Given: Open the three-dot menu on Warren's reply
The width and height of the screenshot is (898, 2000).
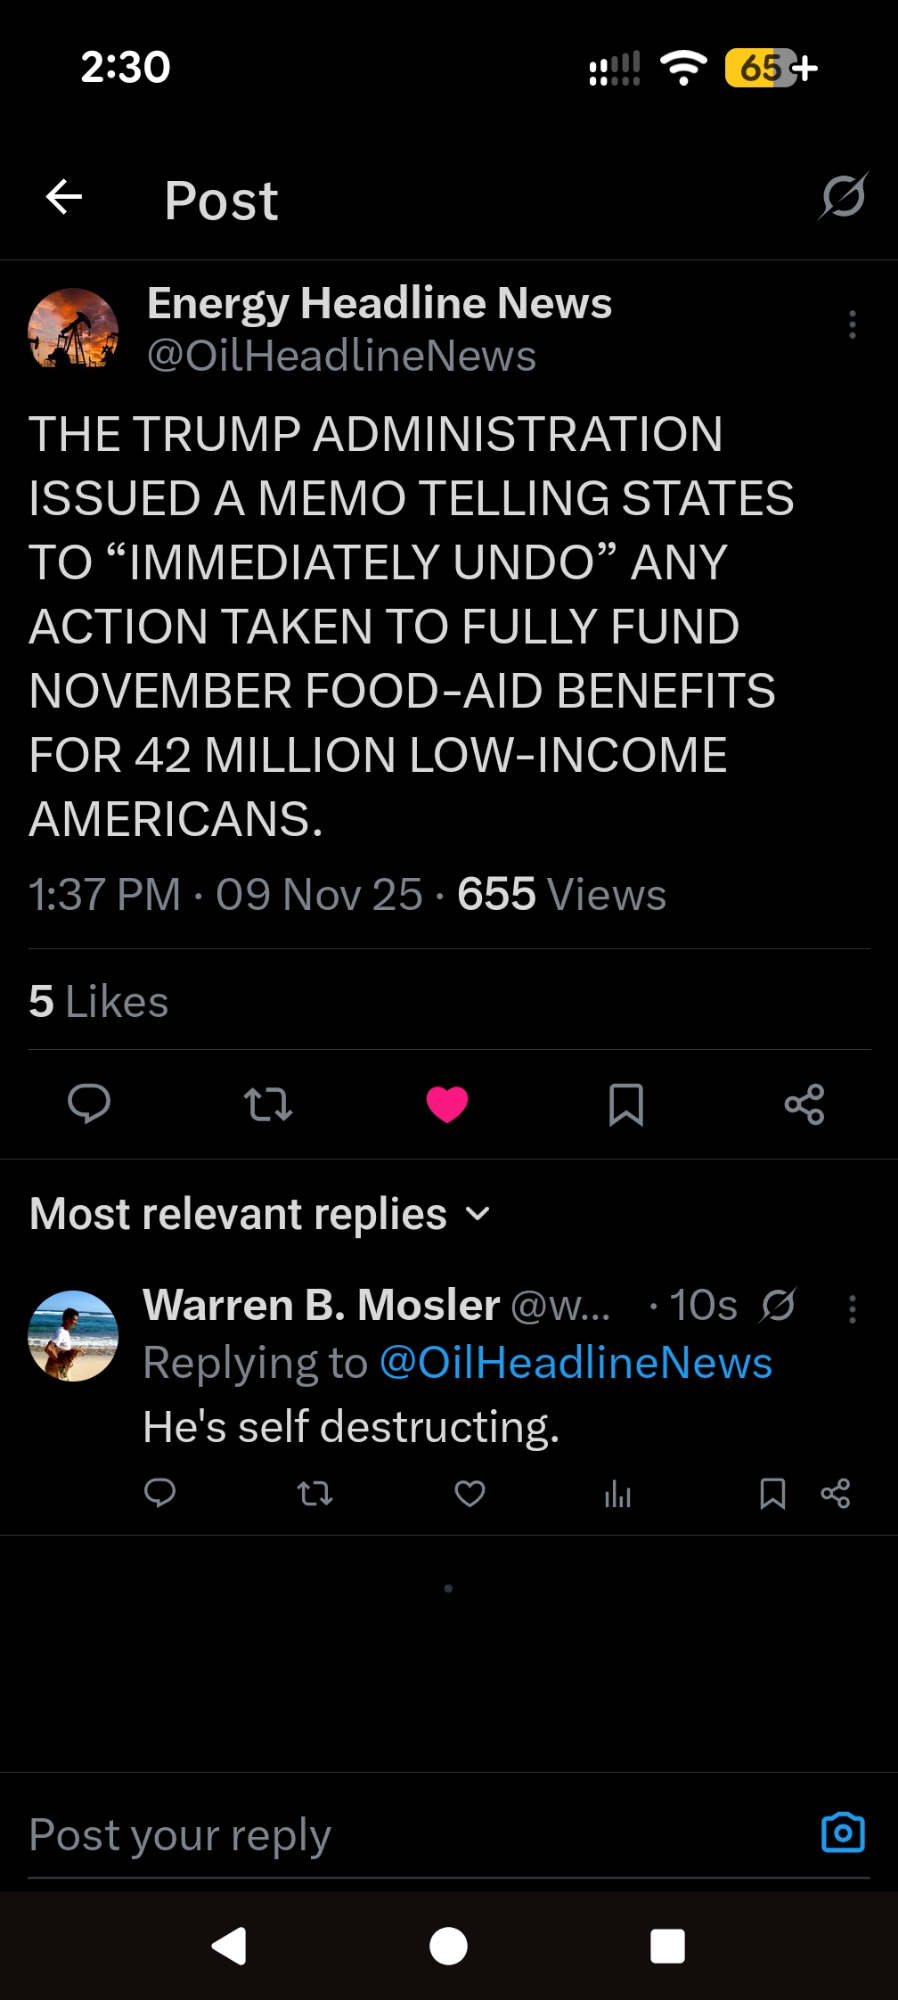Looking at the screenshot, I should 852,1309.
